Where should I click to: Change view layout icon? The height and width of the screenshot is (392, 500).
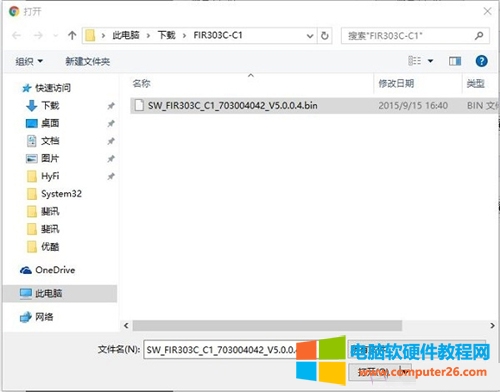click(414, 61)
